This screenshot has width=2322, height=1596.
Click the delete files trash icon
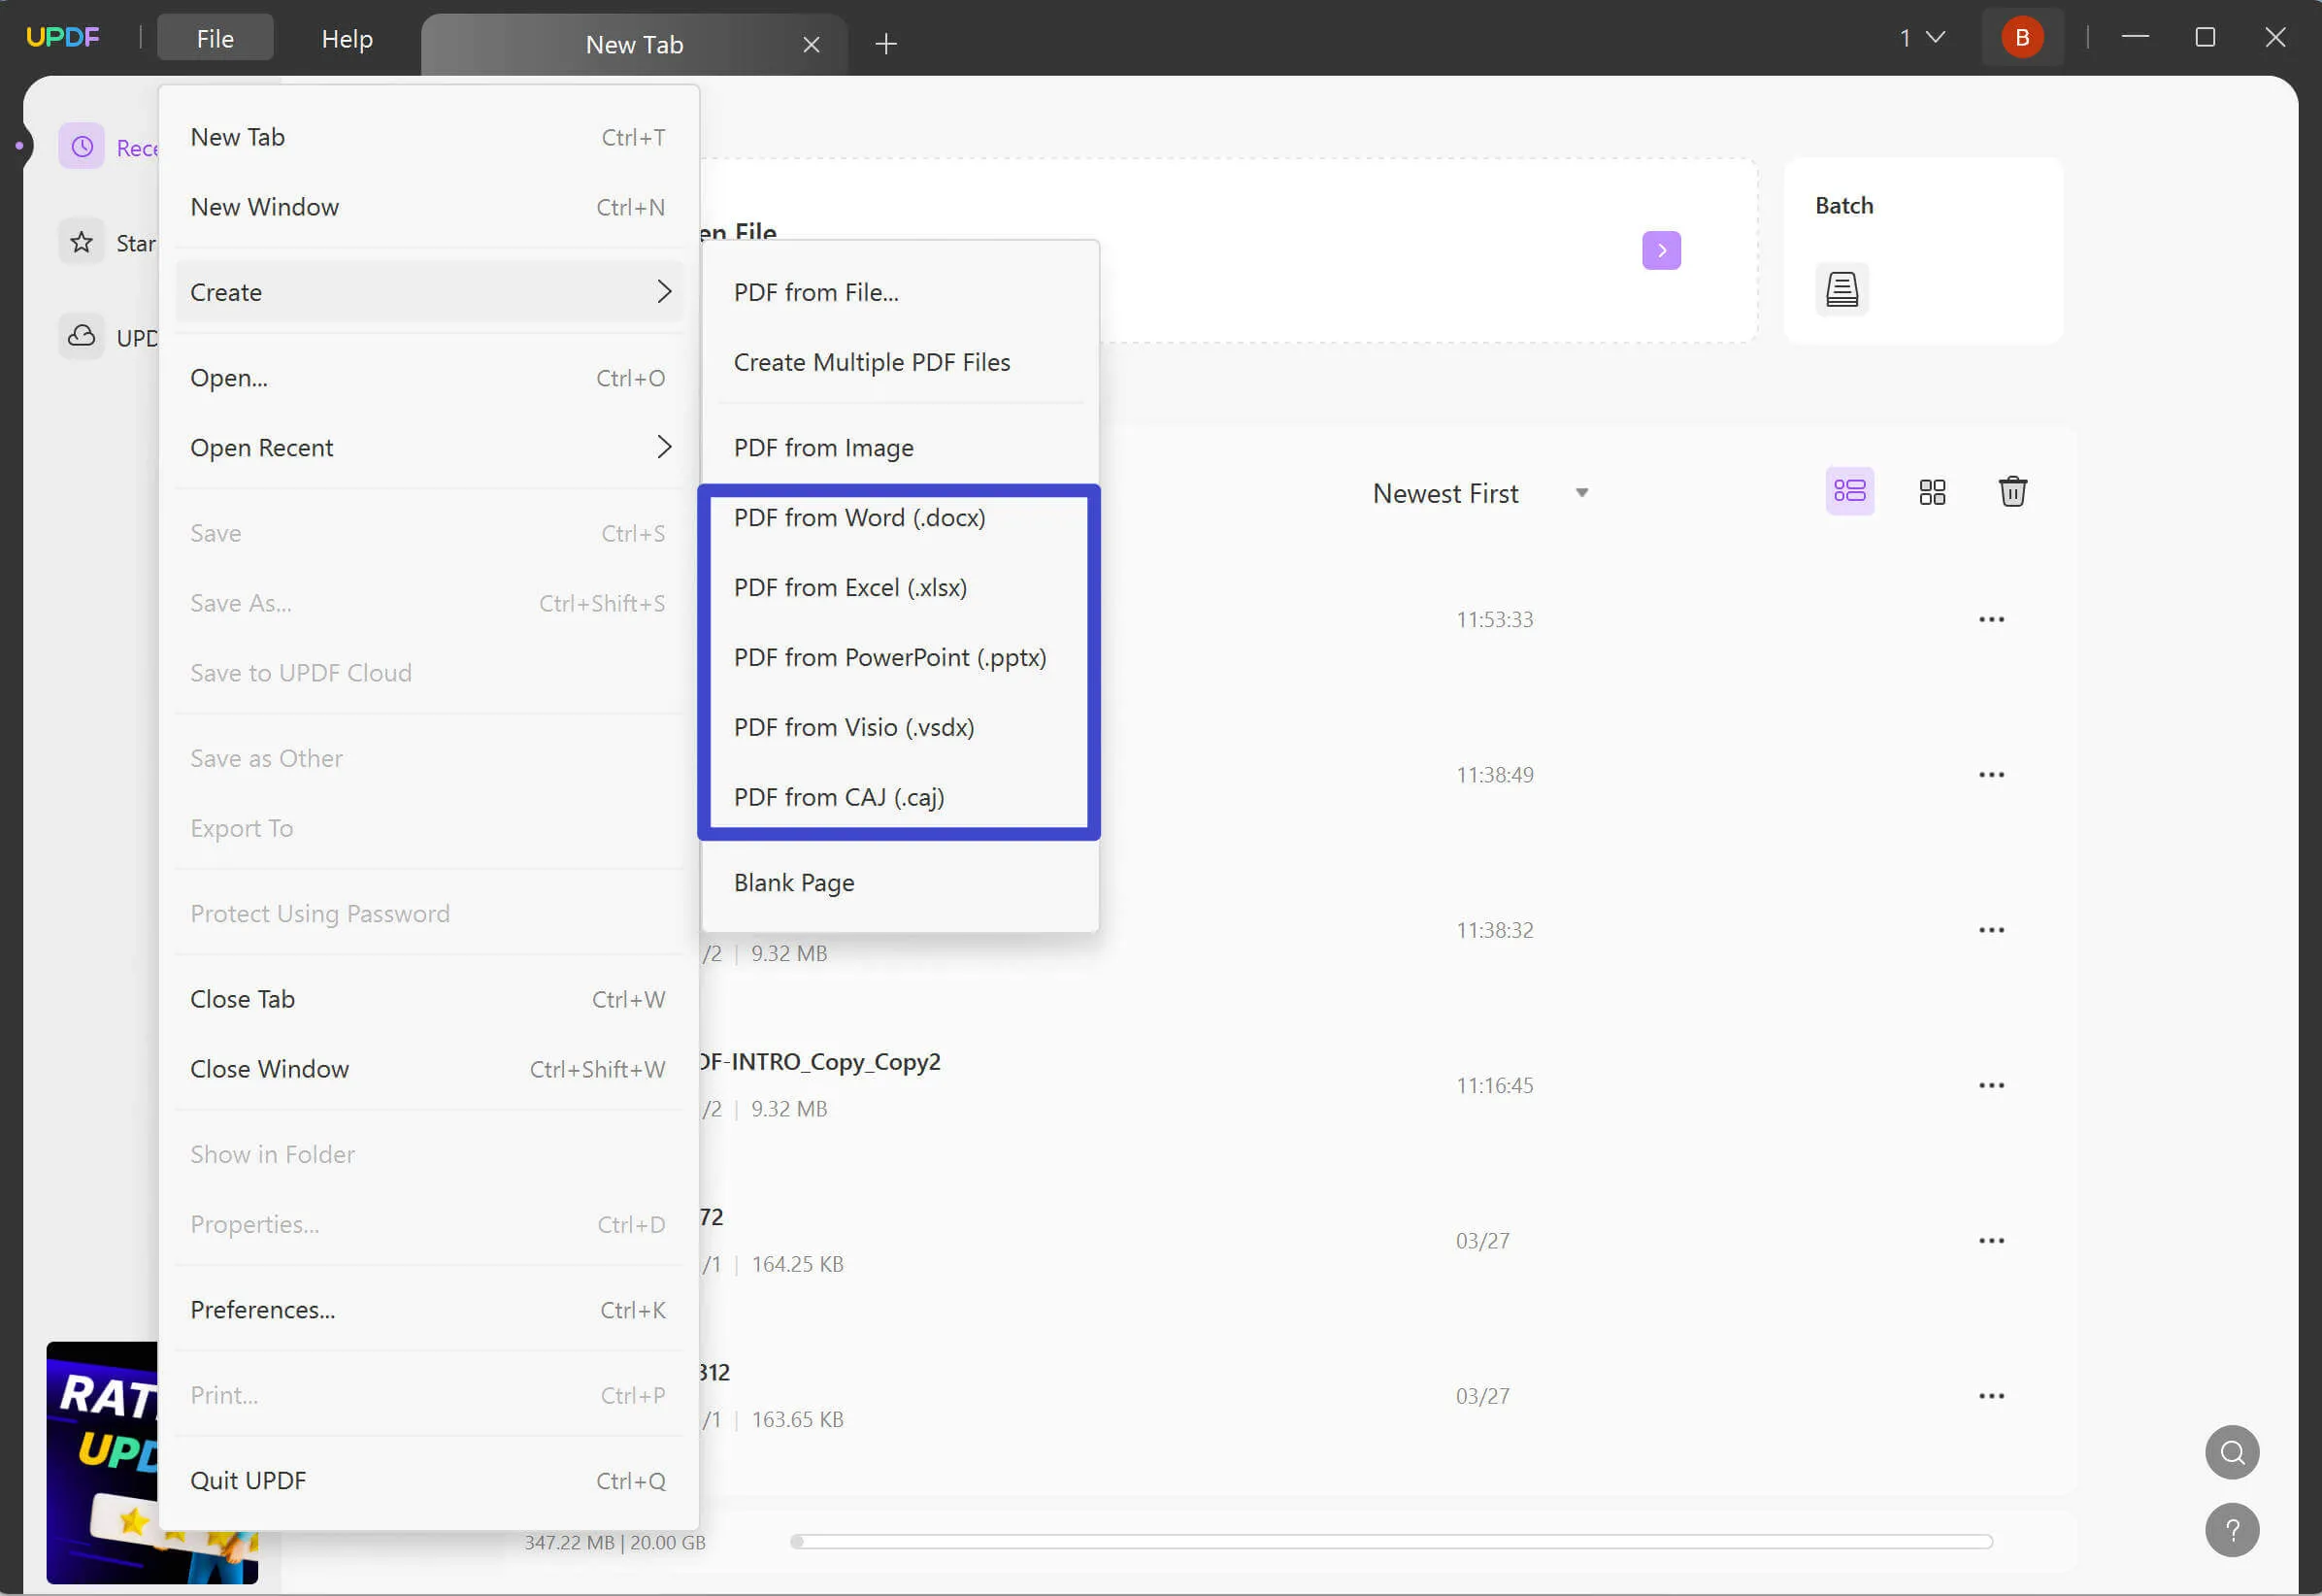[2013, 491]
